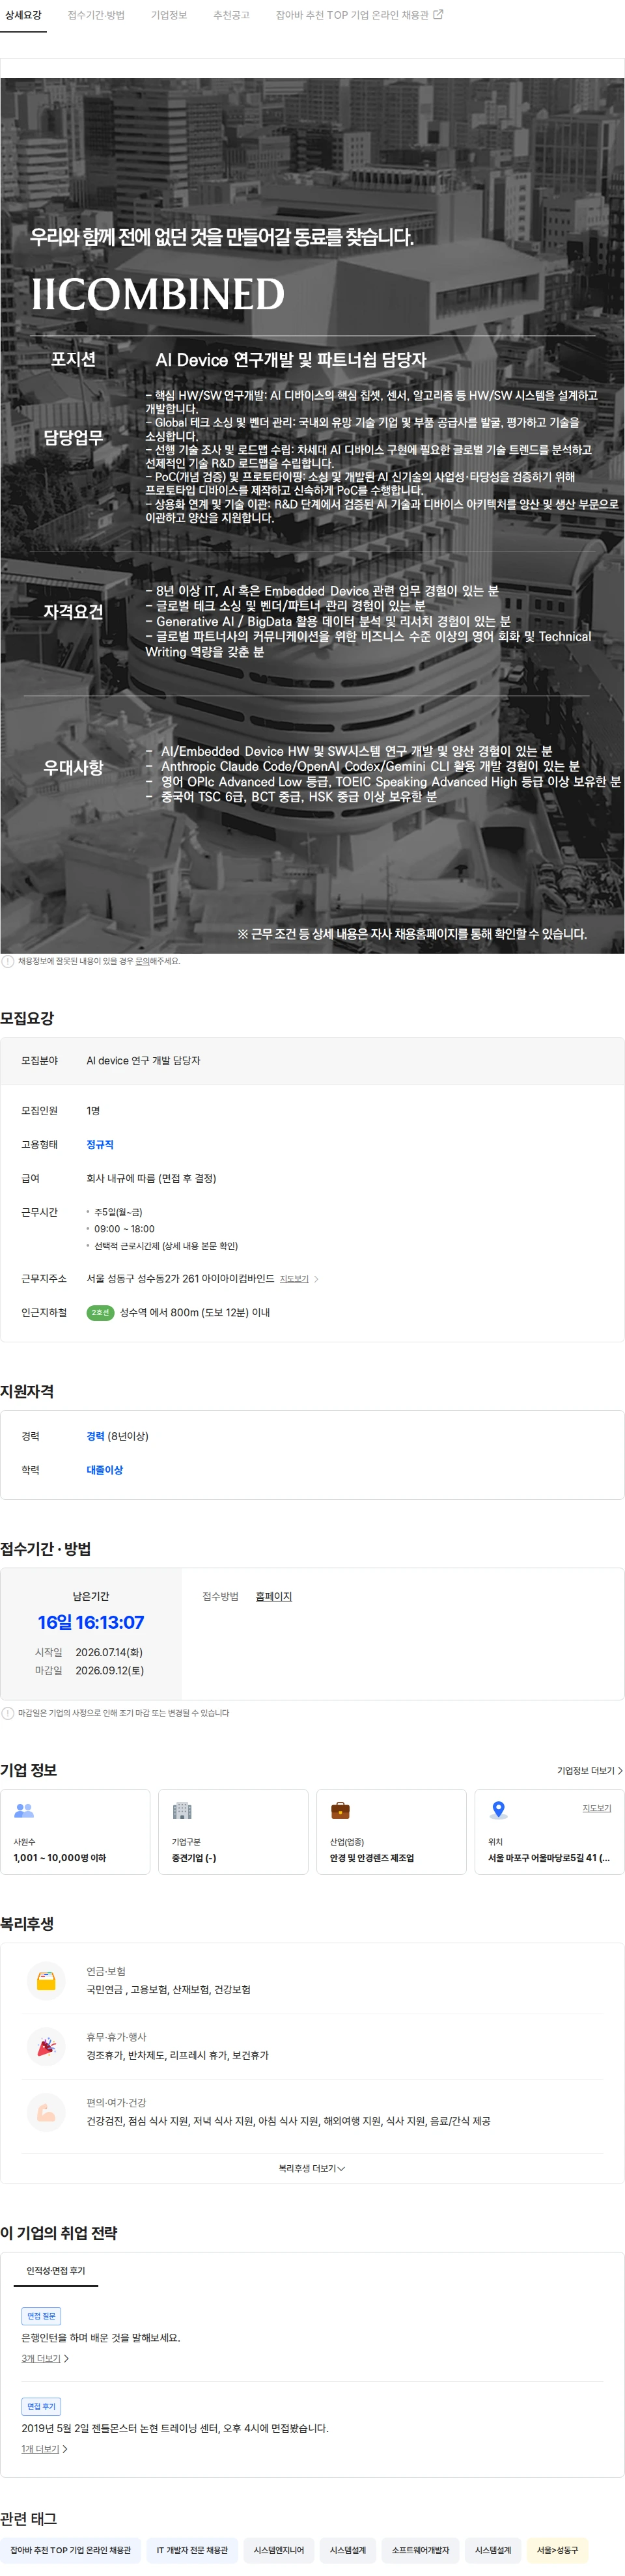Image resolution: width=625 pixels, height=2576 pixels.
Task: Click the 산업(업종) briefcase icon
Action: point(340,1810)
